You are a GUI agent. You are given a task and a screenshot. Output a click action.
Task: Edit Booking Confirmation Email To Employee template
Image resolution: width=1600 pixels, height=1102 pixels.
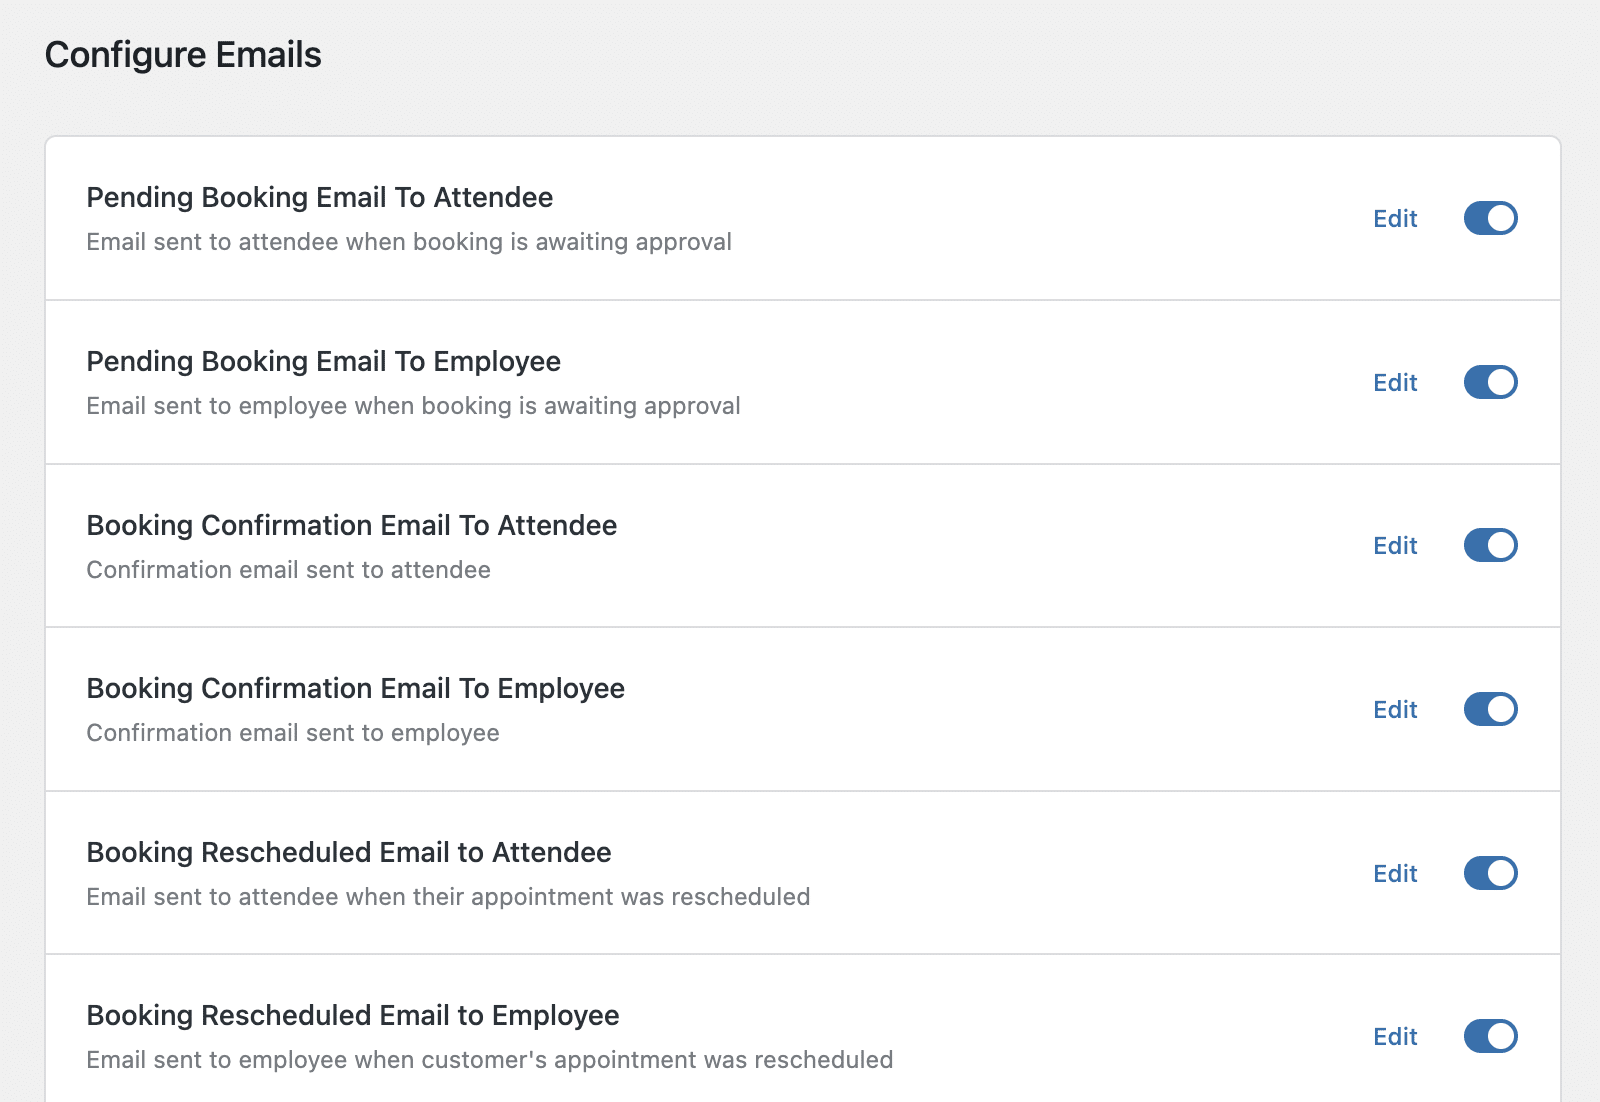[1395, 709]
